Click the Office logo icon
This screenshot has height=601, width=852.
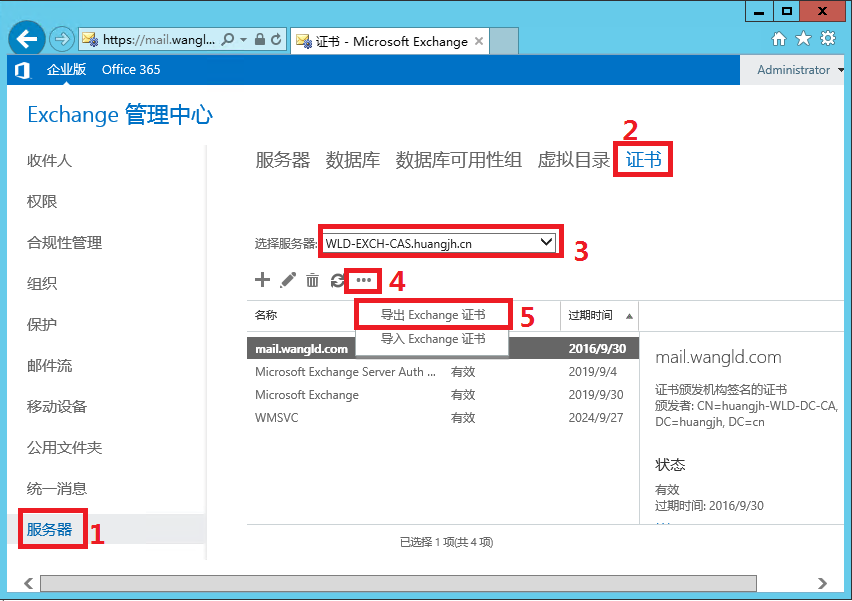pyautogui.click(x=22, y=70)
